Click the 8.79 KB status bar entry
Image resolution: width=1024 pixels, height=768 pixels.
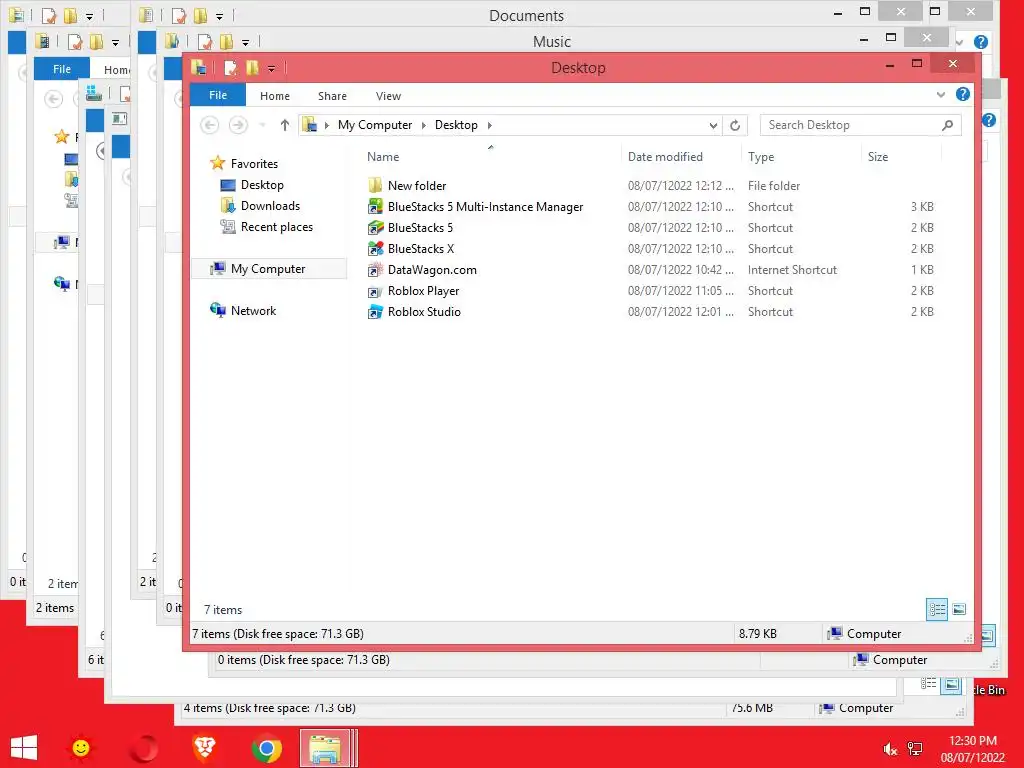758,633
